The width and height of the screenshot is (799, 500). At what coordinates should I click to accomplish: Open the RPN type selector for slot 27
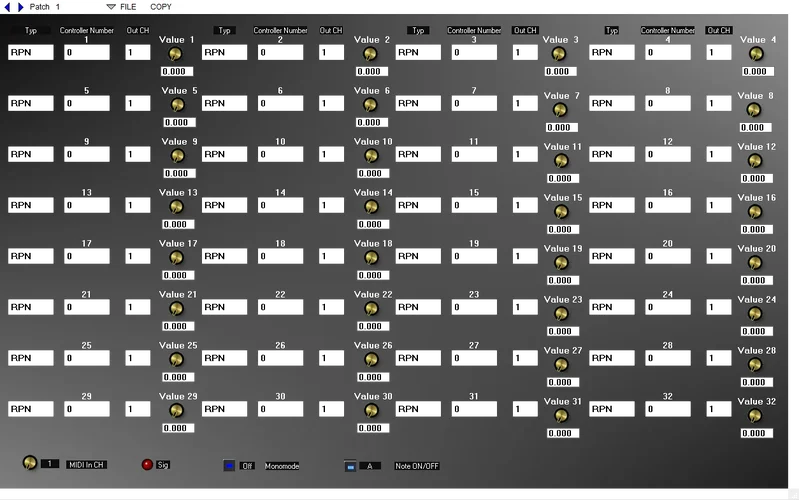(x=418, y=358)
